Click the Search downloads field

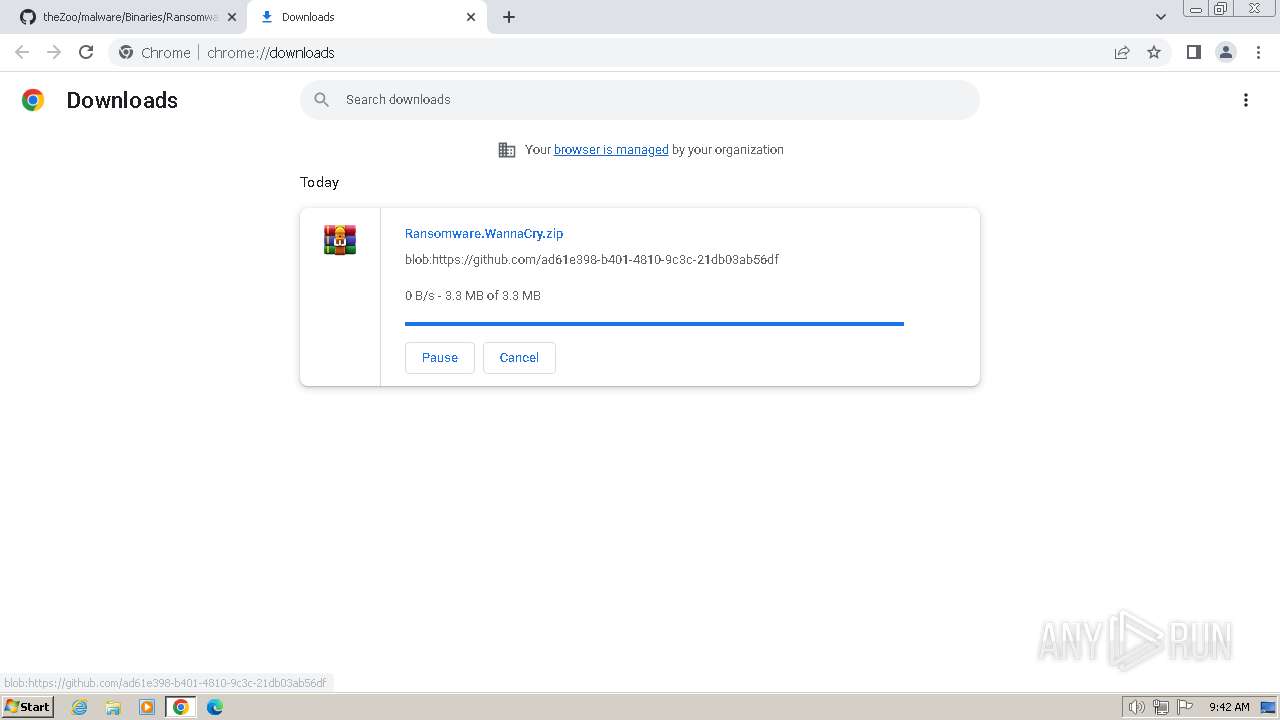(640, 100)
